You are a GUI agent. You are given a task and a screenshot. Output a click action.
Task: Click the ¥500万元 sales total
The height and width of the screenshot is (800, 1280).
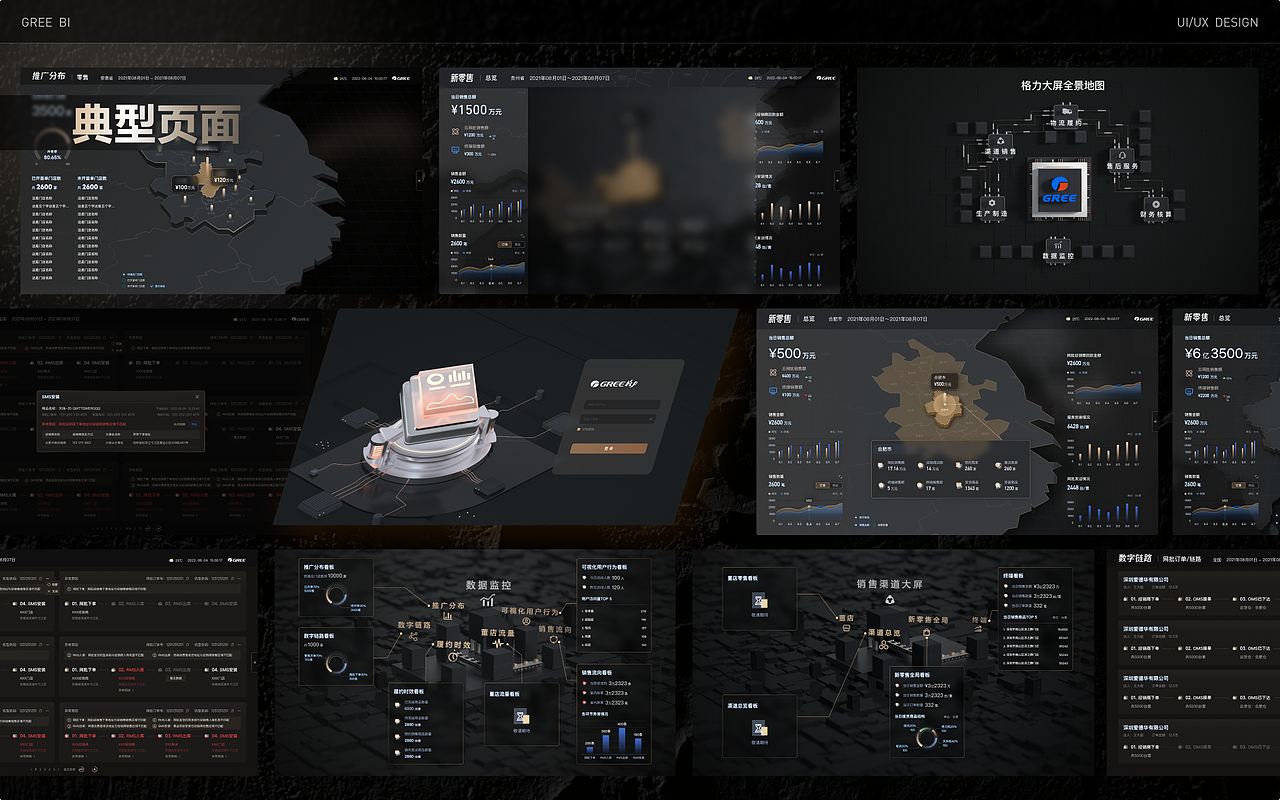792,354
